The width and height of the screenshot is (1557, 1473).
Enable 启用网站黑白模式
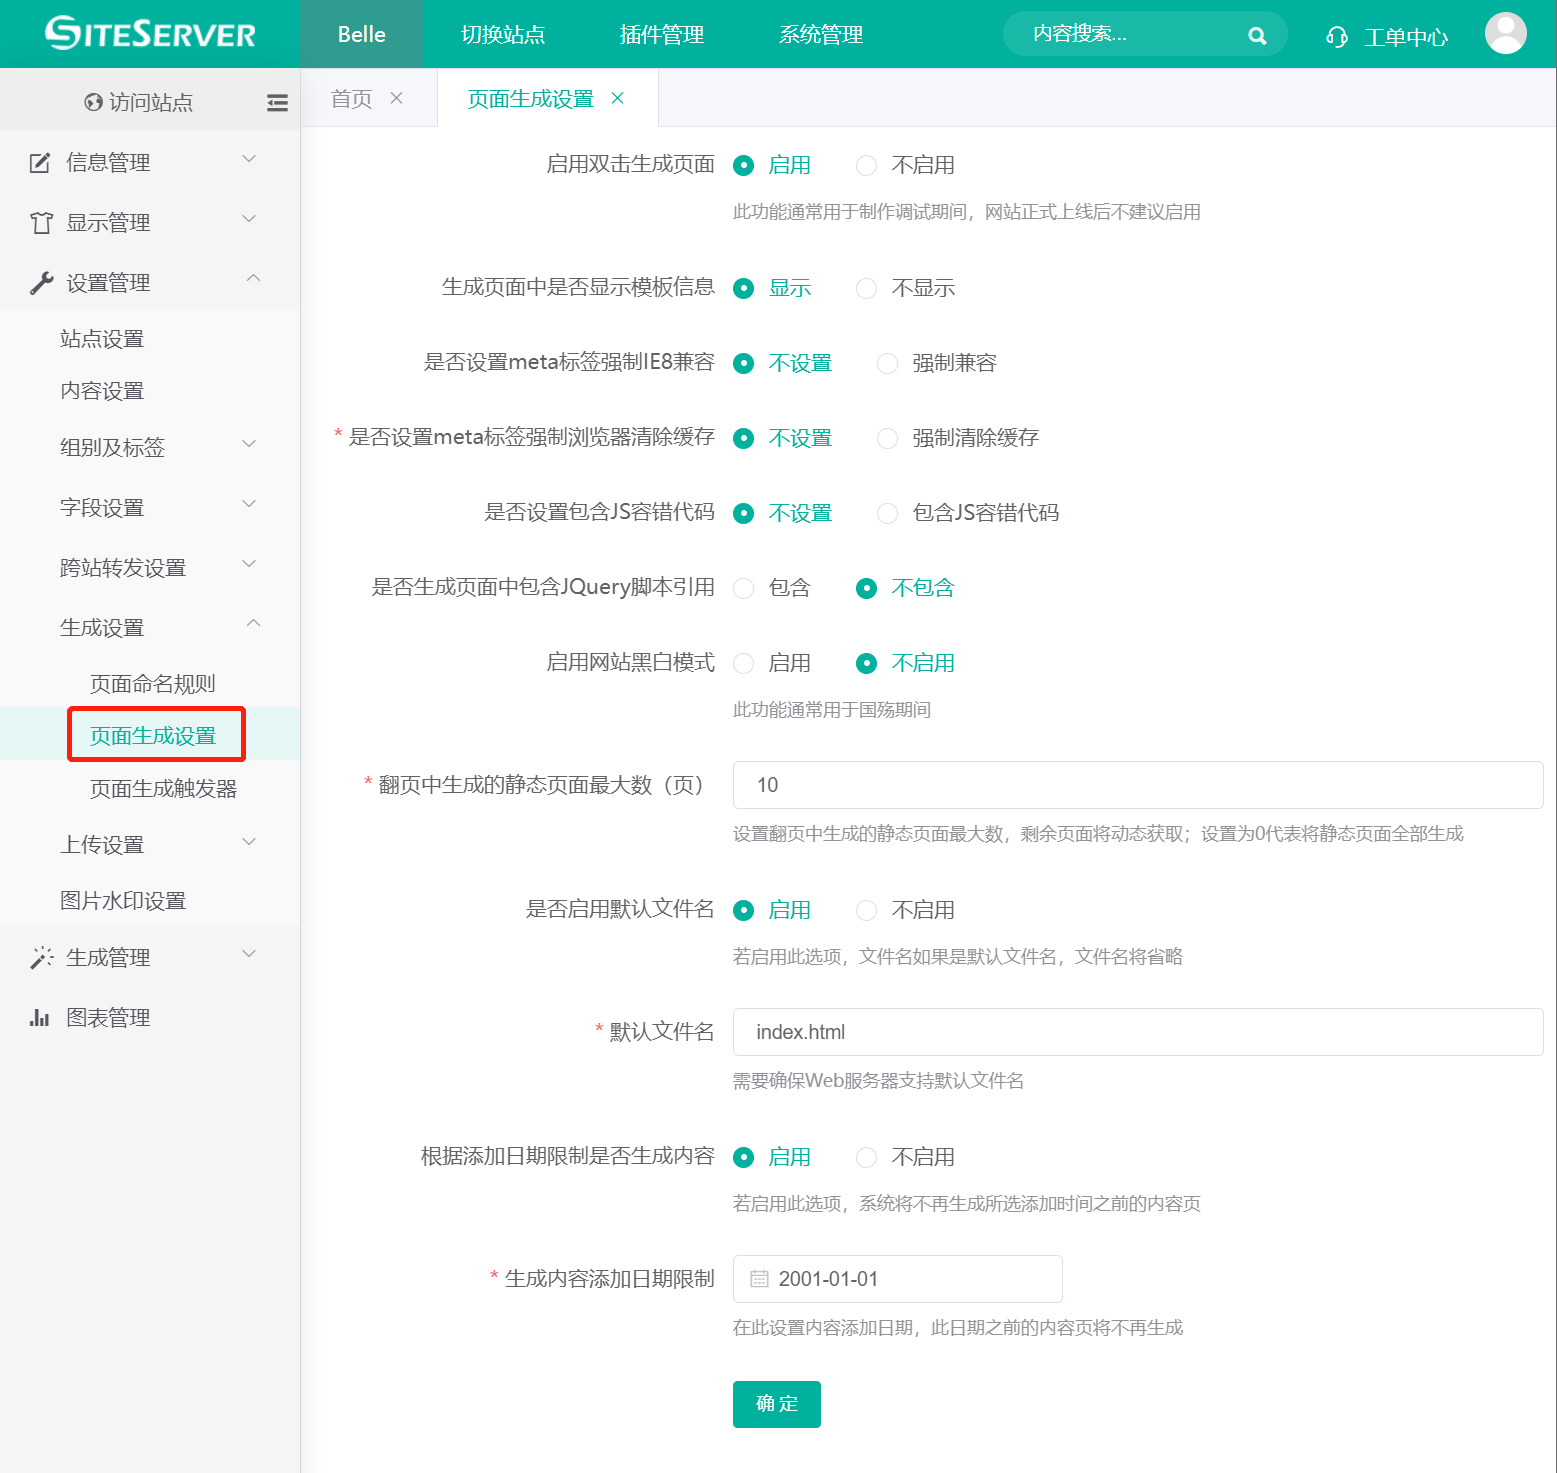743,663
